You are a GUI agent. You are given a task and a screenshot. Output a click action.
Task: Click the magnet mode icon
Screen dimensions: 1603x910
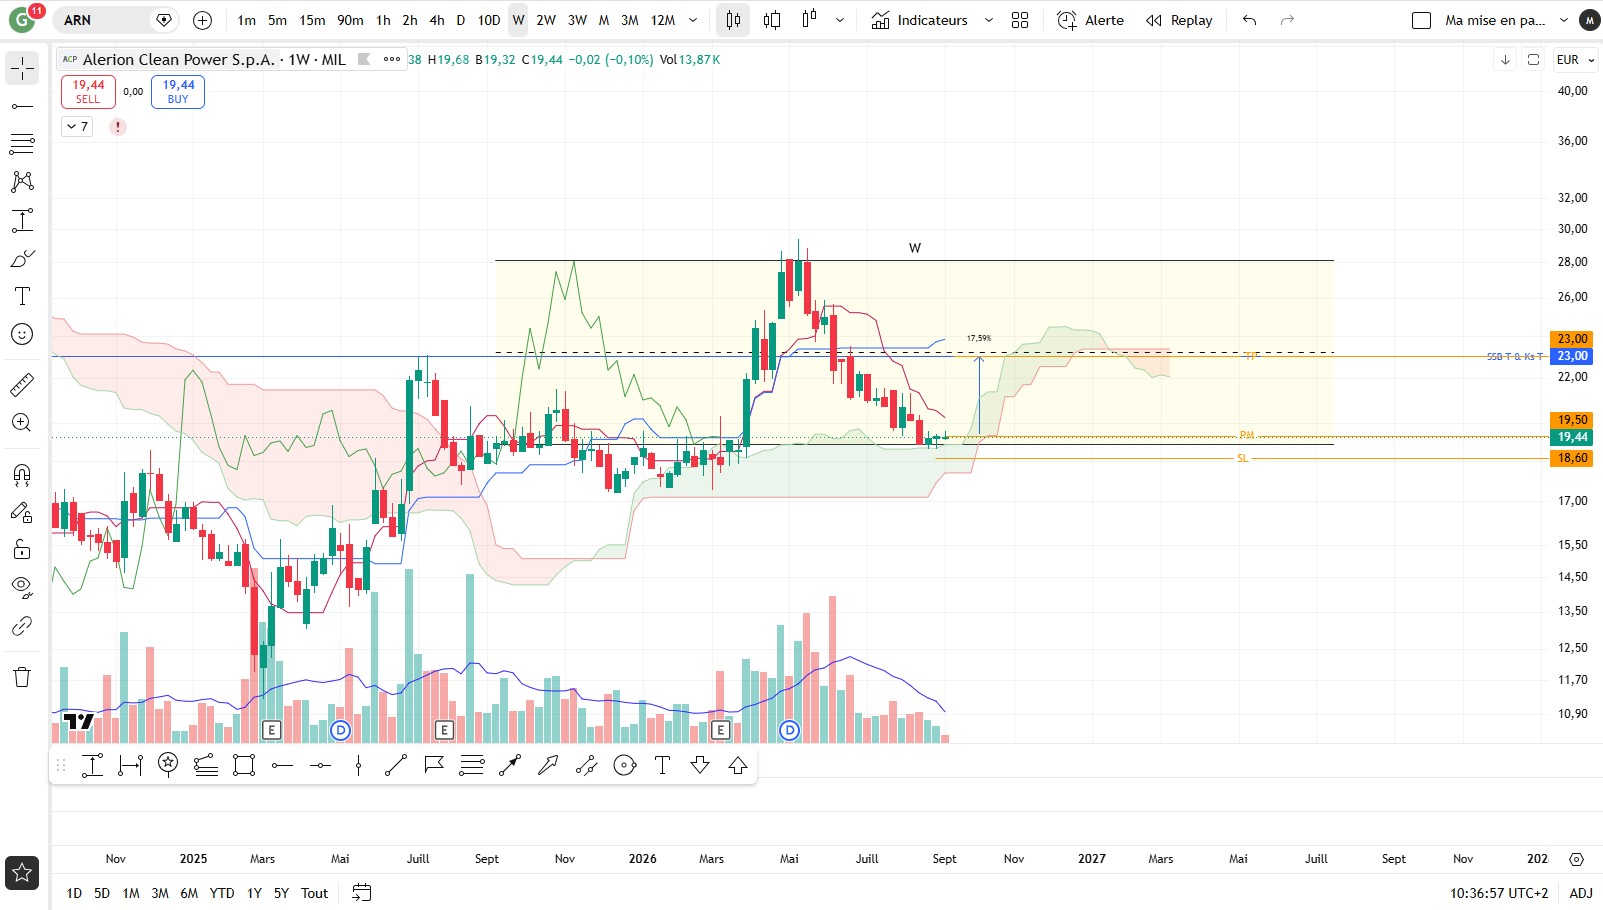tap(22, 474)
